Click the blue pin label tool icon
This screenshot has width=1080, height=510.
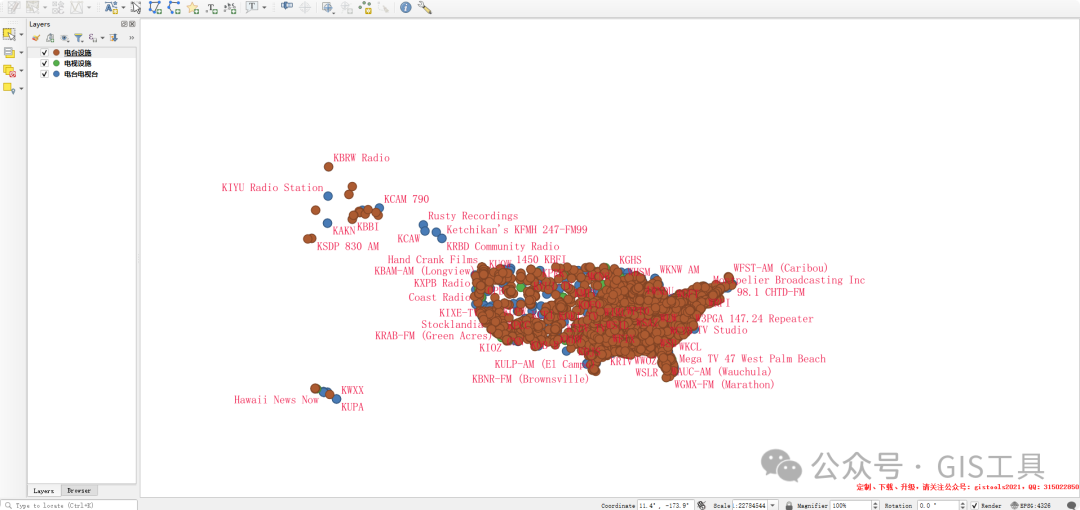coord(287,8)
